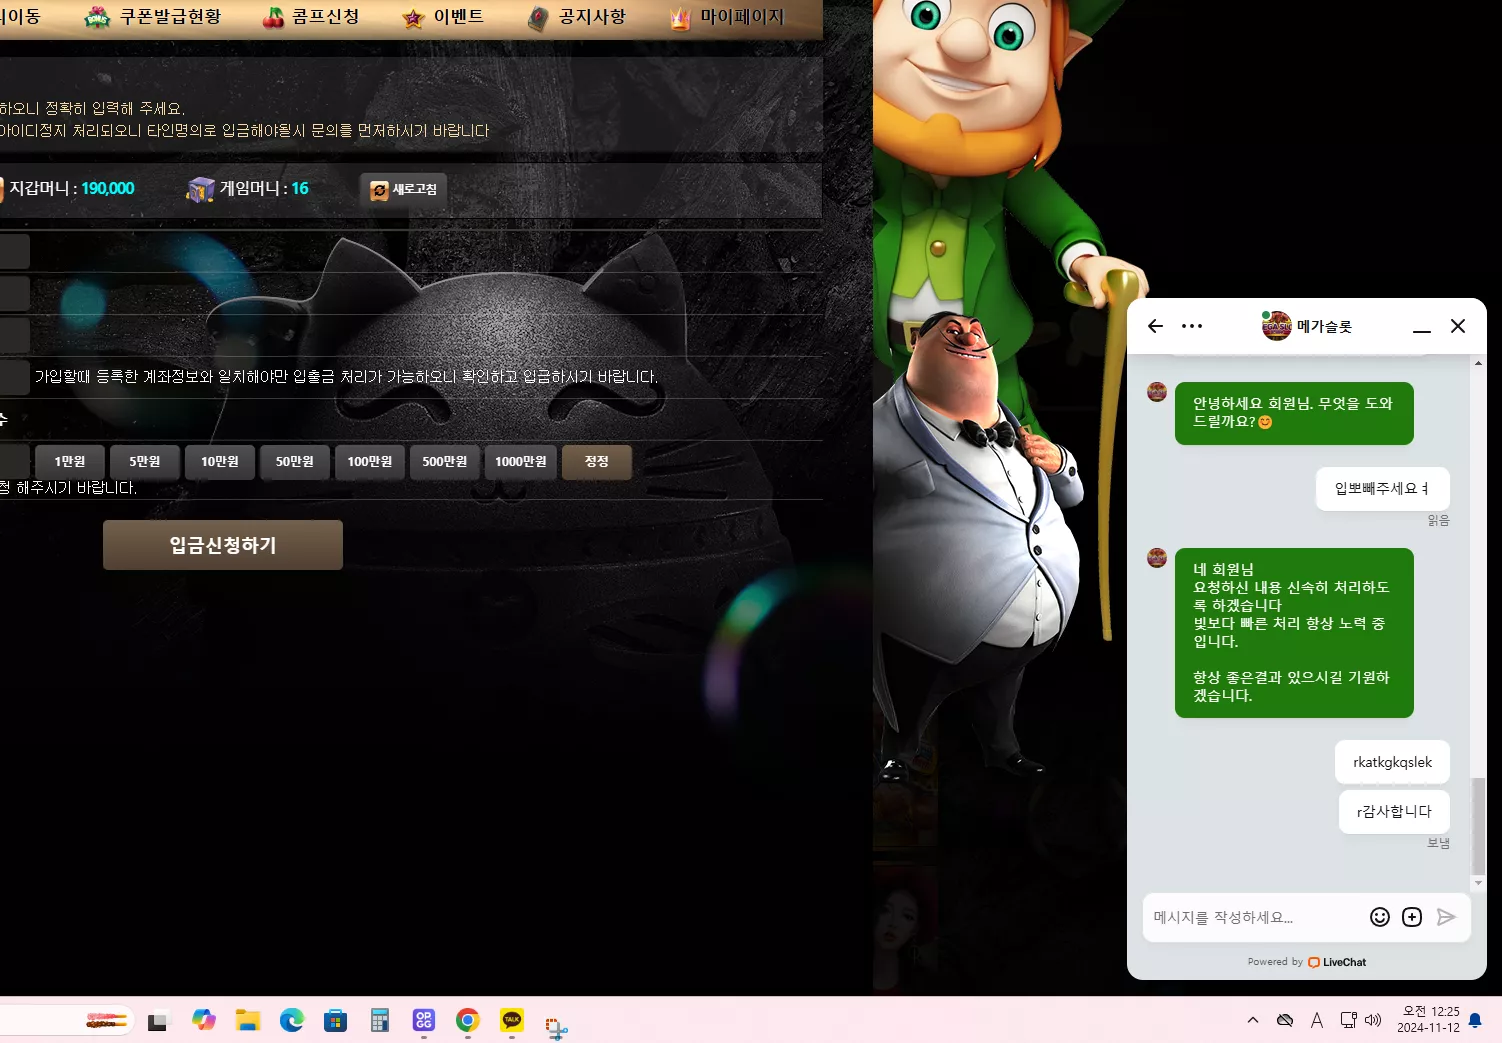The width and height of the screenshot is (1502, 1043).
Task: Click the 정정 reset button
Action: pyautogui.click(x=597, y=462)
